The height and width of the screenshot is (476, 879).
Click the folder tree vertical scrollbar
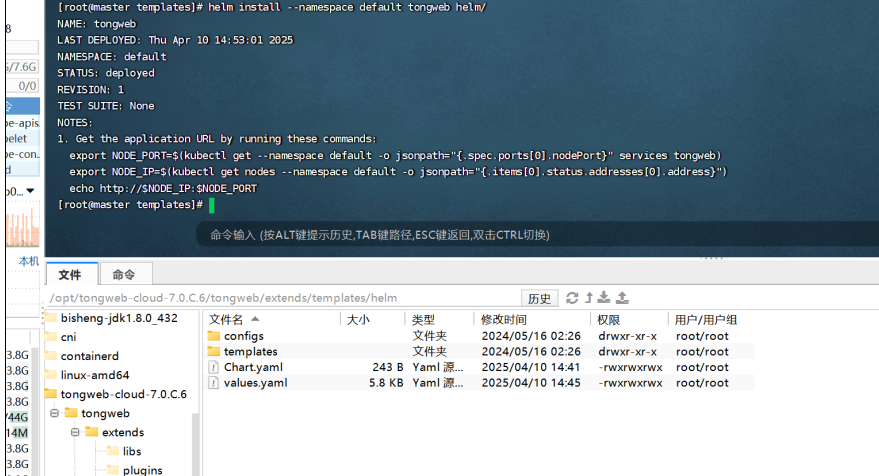(x=196, y=445)
